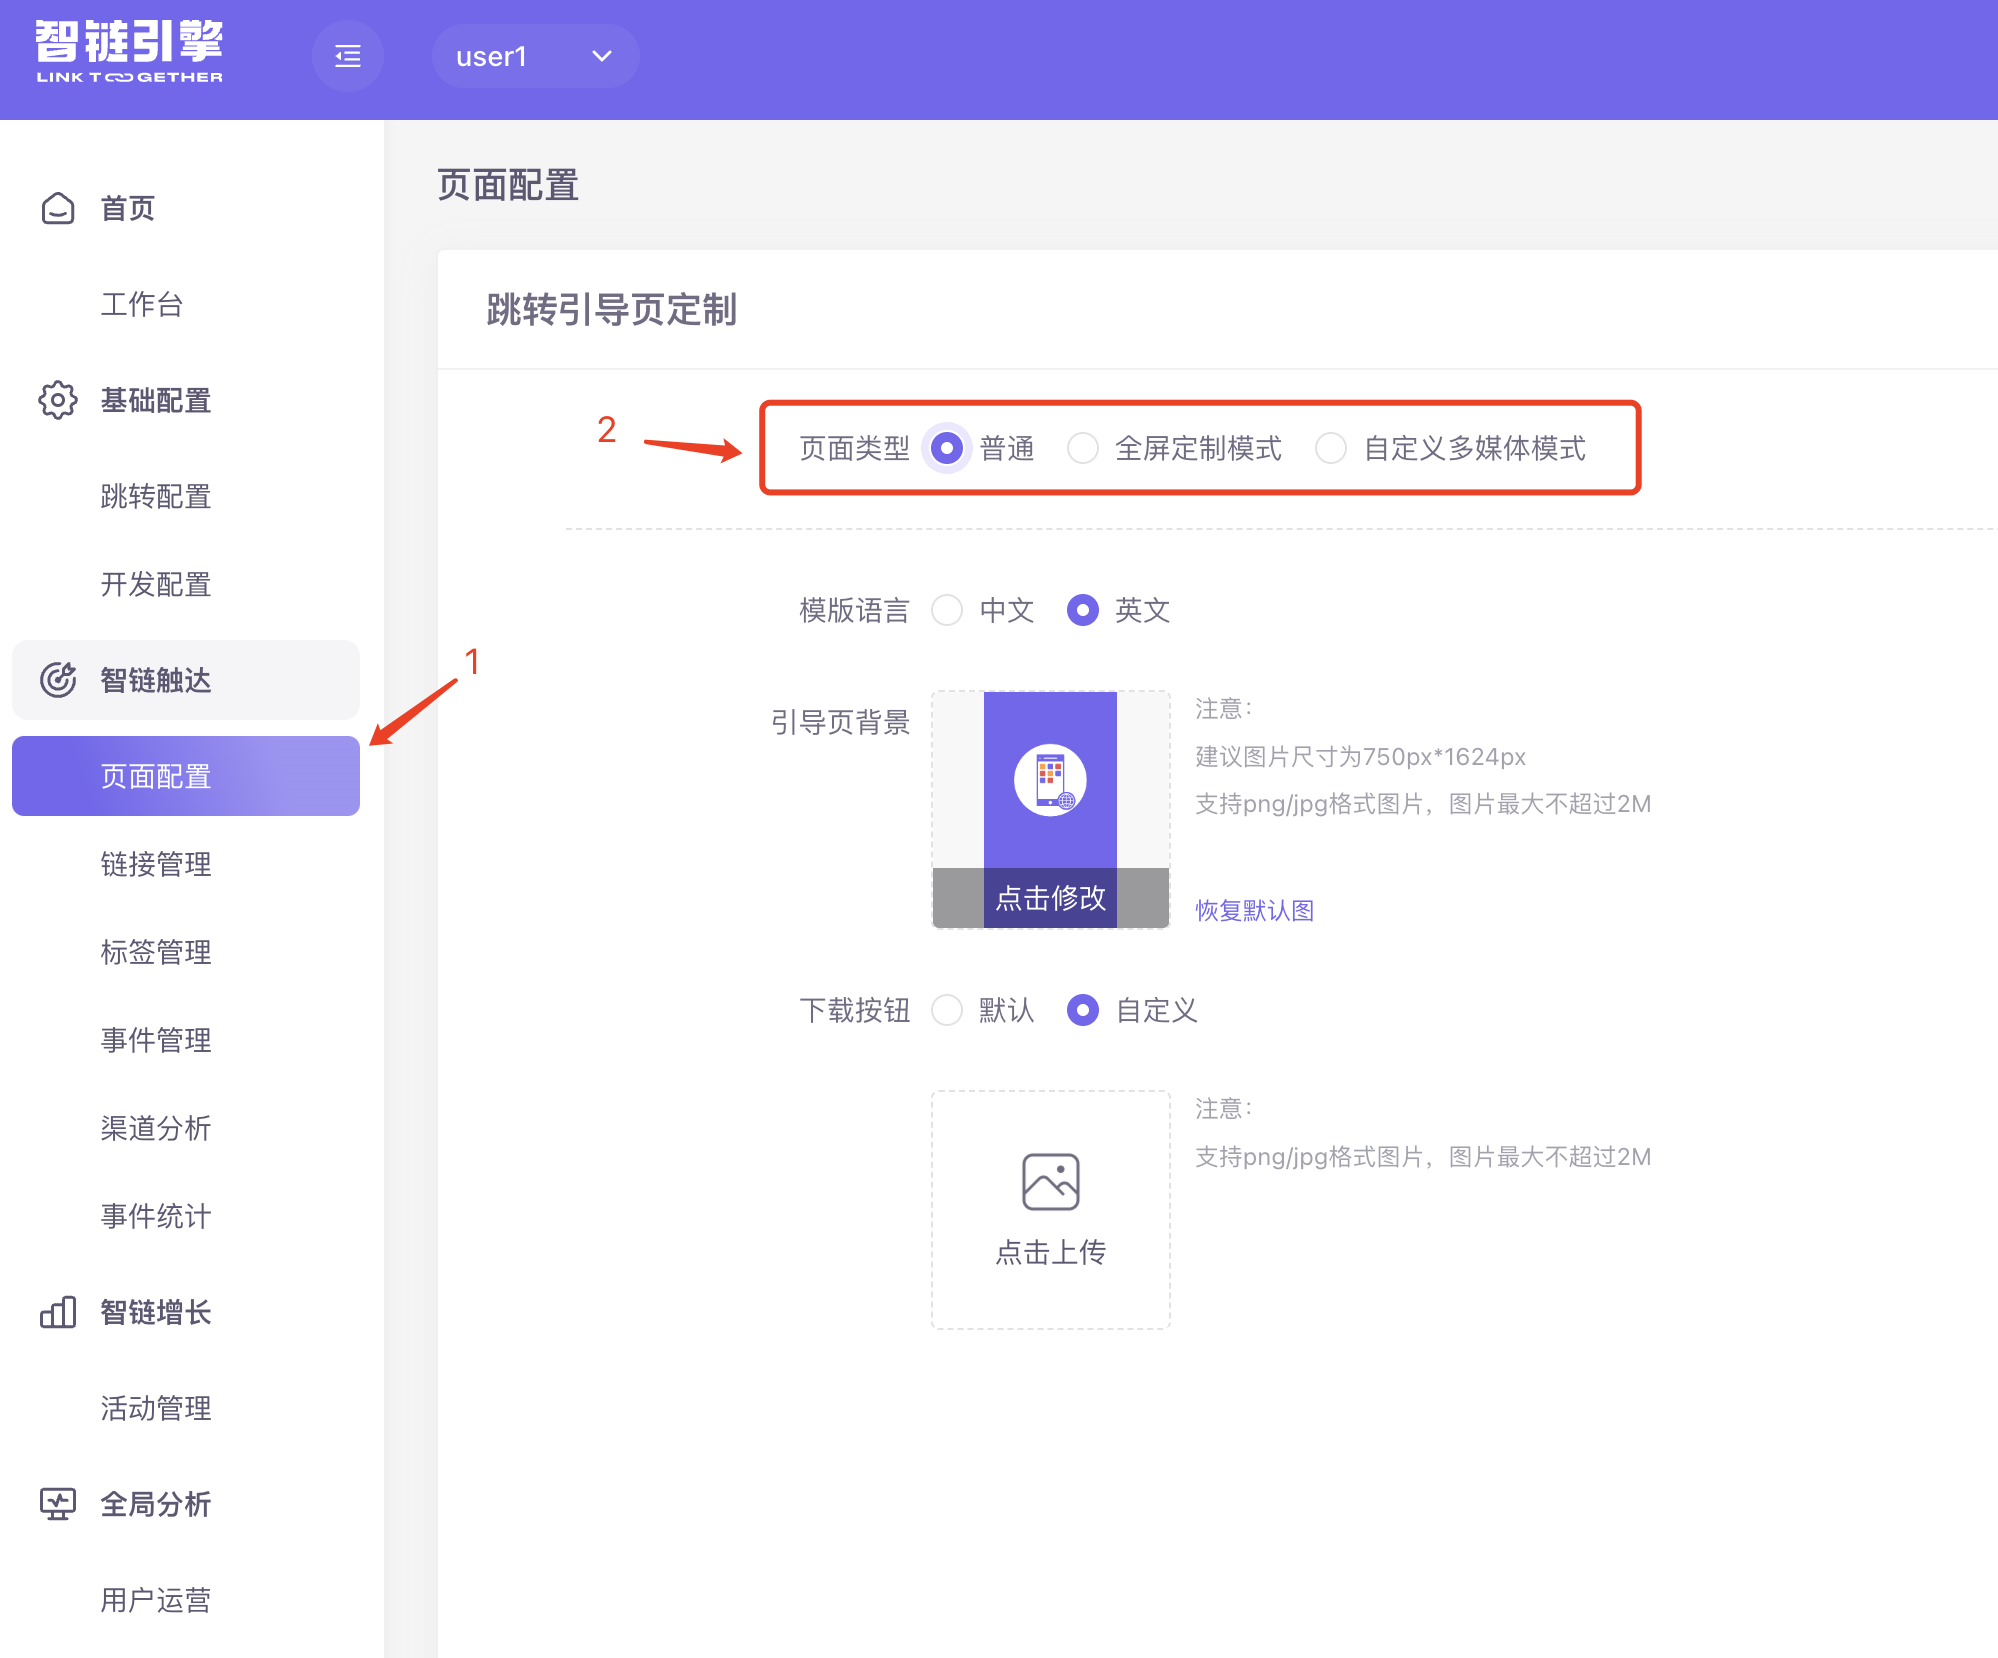Set download button to 默认
1998x1658 pixels.
[x=947, y=1011]
